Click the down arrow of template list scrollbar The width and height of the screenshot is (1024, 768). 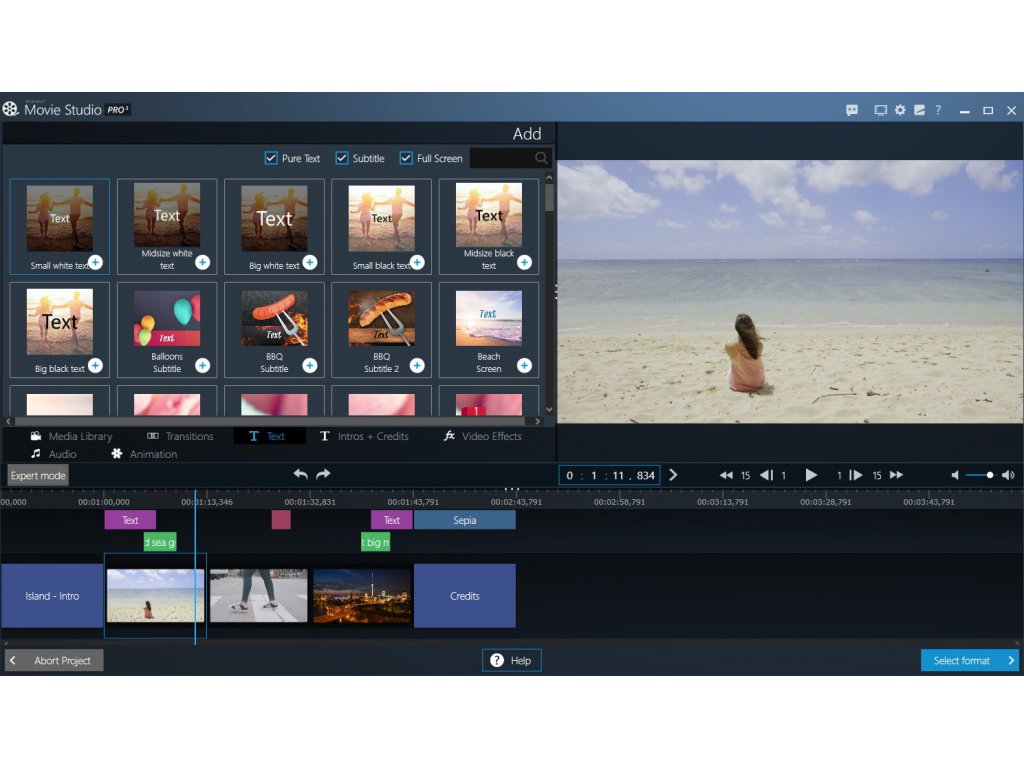pyautogui.click(x=549, y=409)
